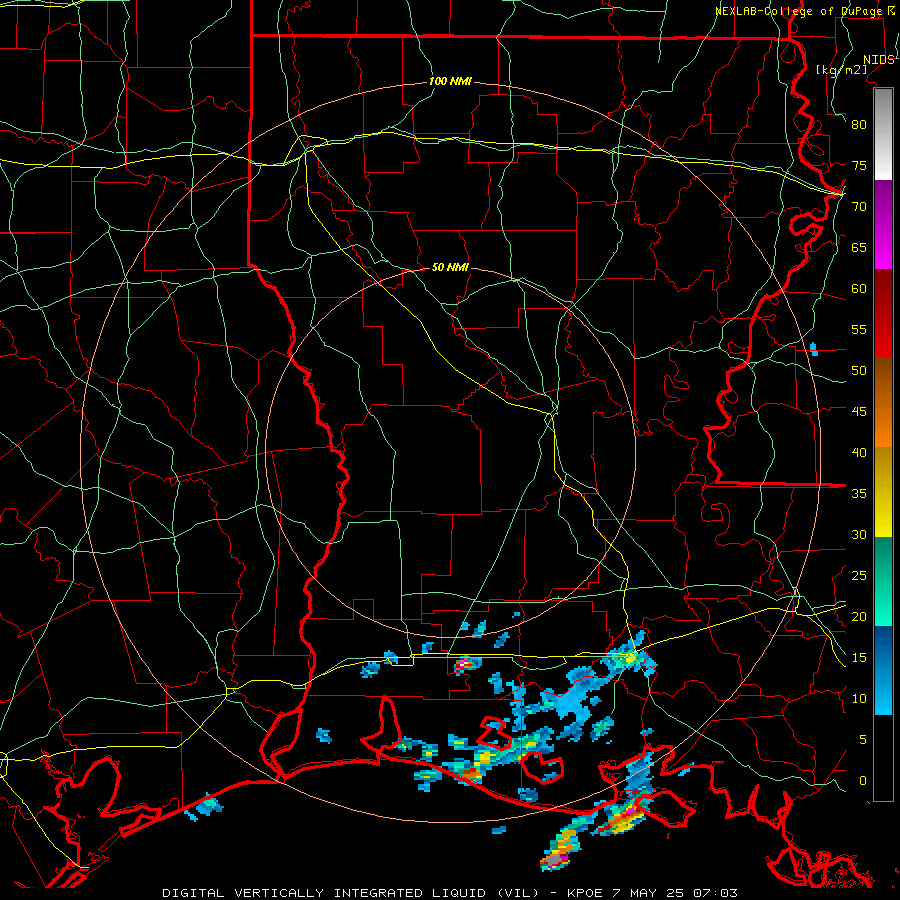Click the white segment of the color scale
Image resolution: width=900 pixels, height=900 pixels.
(x=883, y=134)
